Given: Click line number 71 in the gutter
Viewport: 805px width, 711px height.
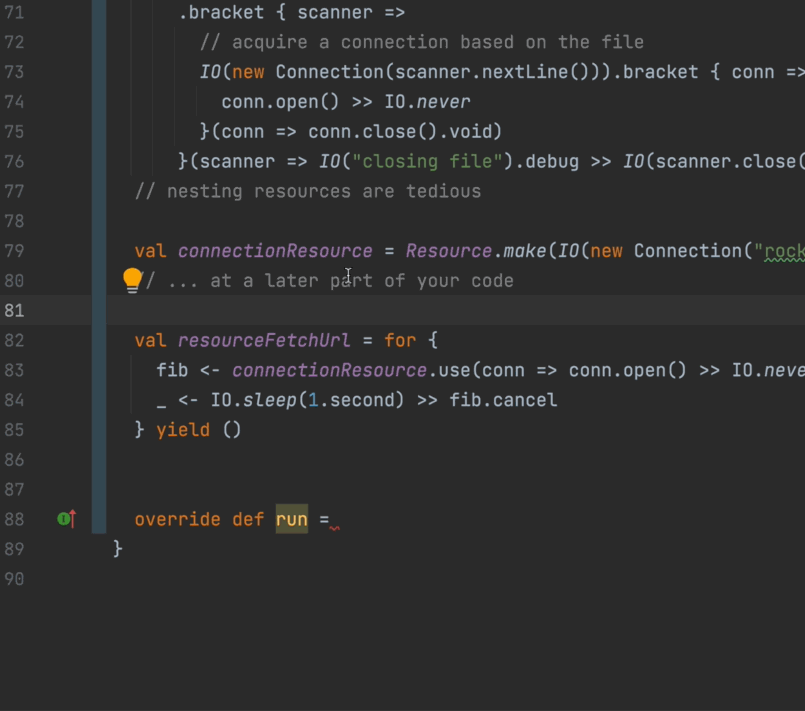Looking at the screenshot, I should pyautogui.click(x=14, y=13).
